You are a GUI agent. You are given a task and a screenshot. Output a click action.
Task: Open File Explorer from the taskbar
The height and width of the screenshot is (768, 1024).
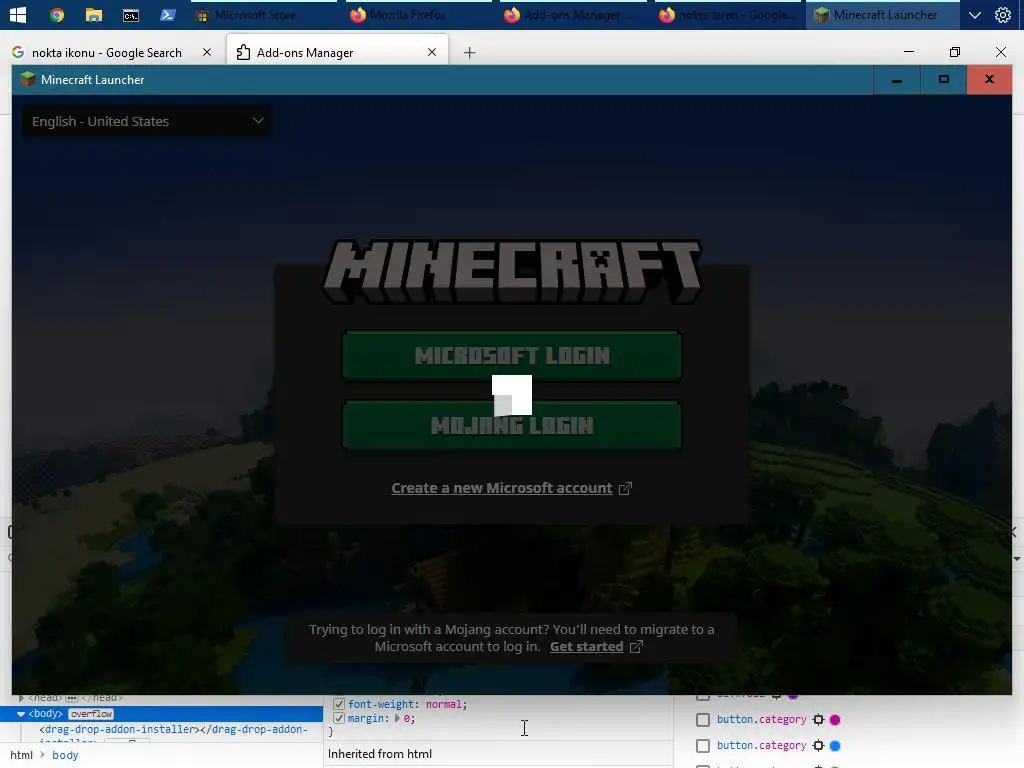click(94, 14)
